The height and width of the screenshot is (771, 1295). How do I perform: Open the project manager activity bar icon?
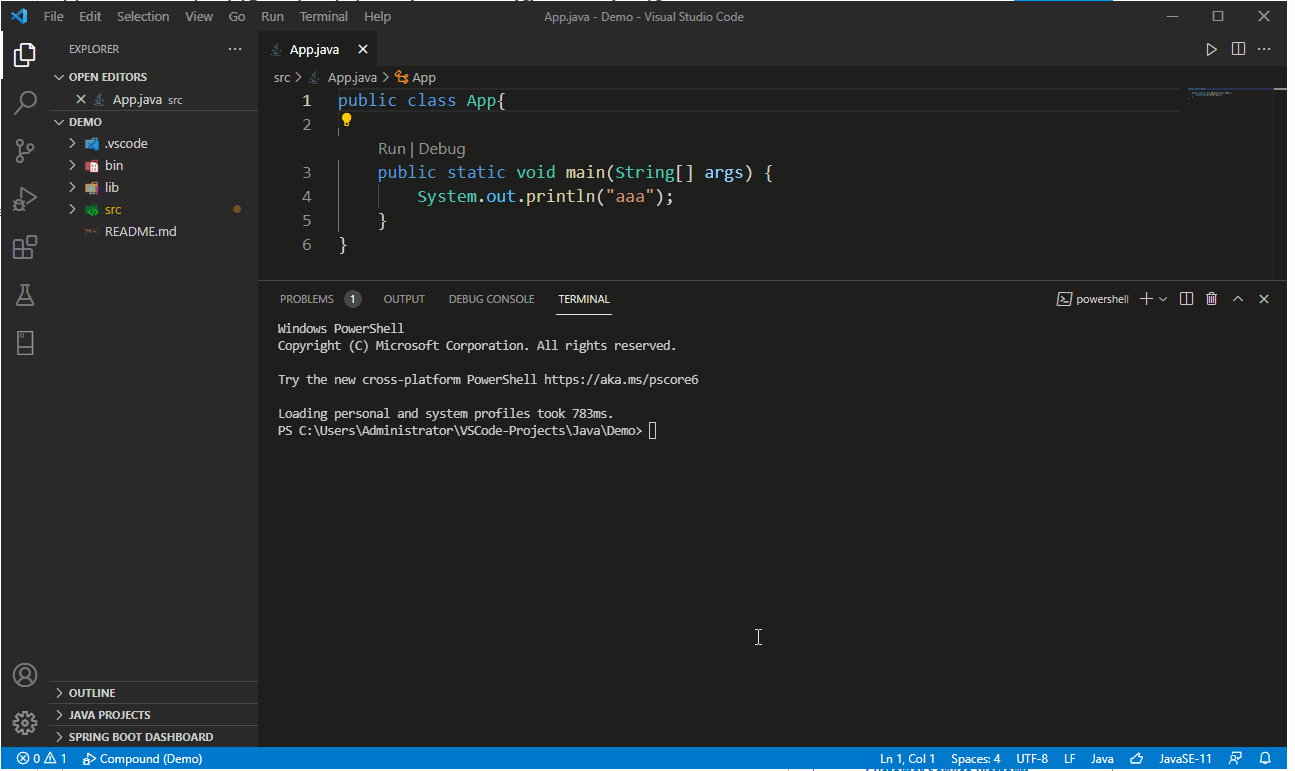25,343
